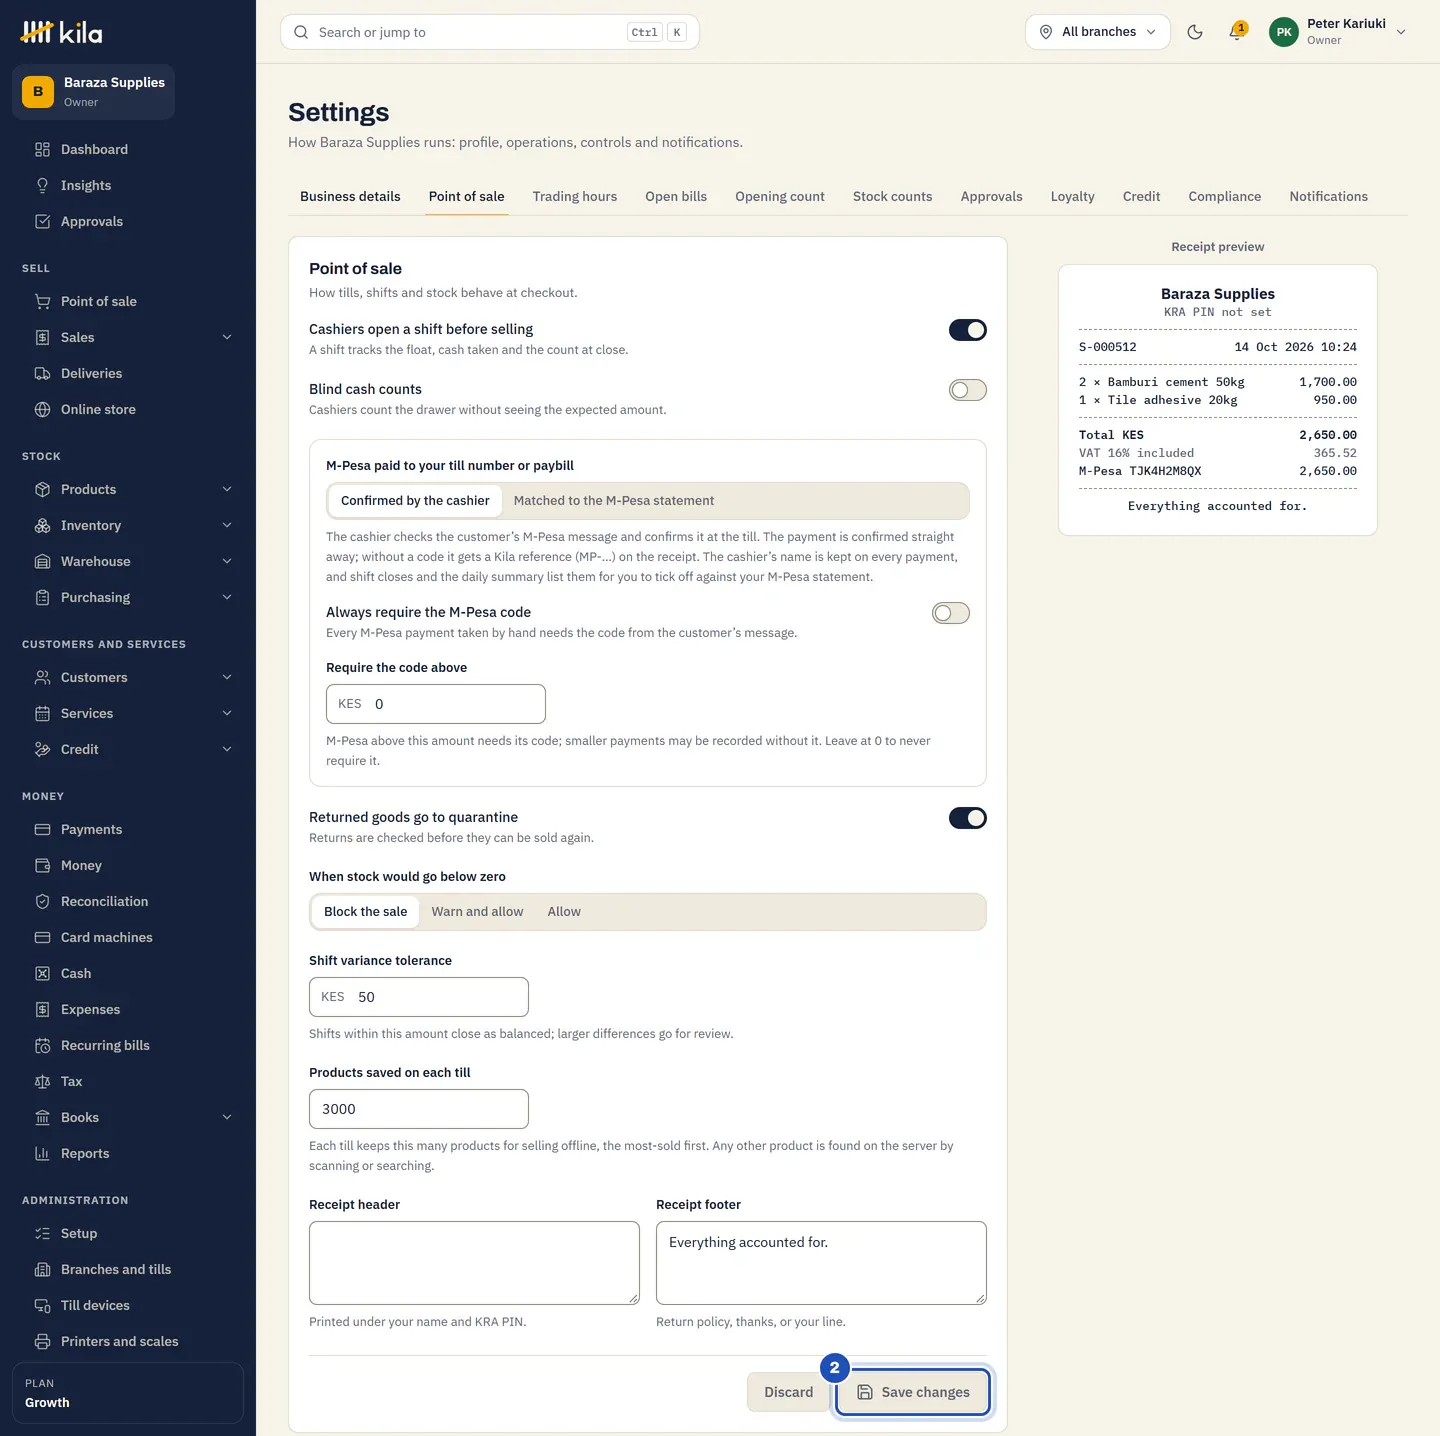Open the Notifications settings tab

(x=1328, y=197)
